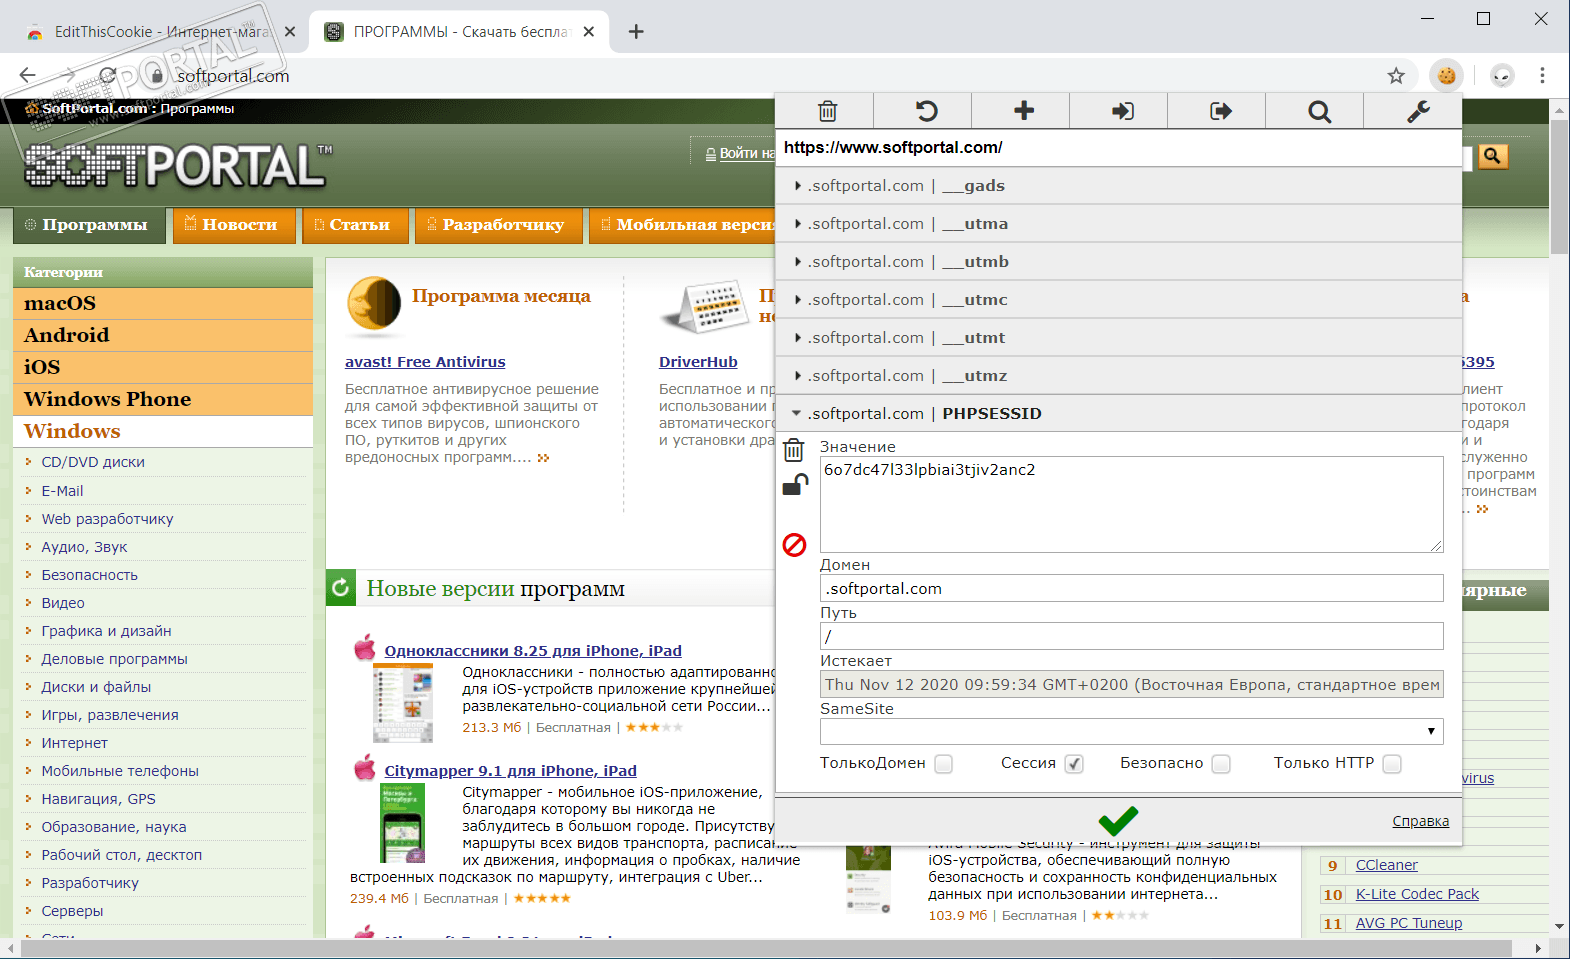Open the Новости site menu tab
1570x959 pixels.
[234, 225]
